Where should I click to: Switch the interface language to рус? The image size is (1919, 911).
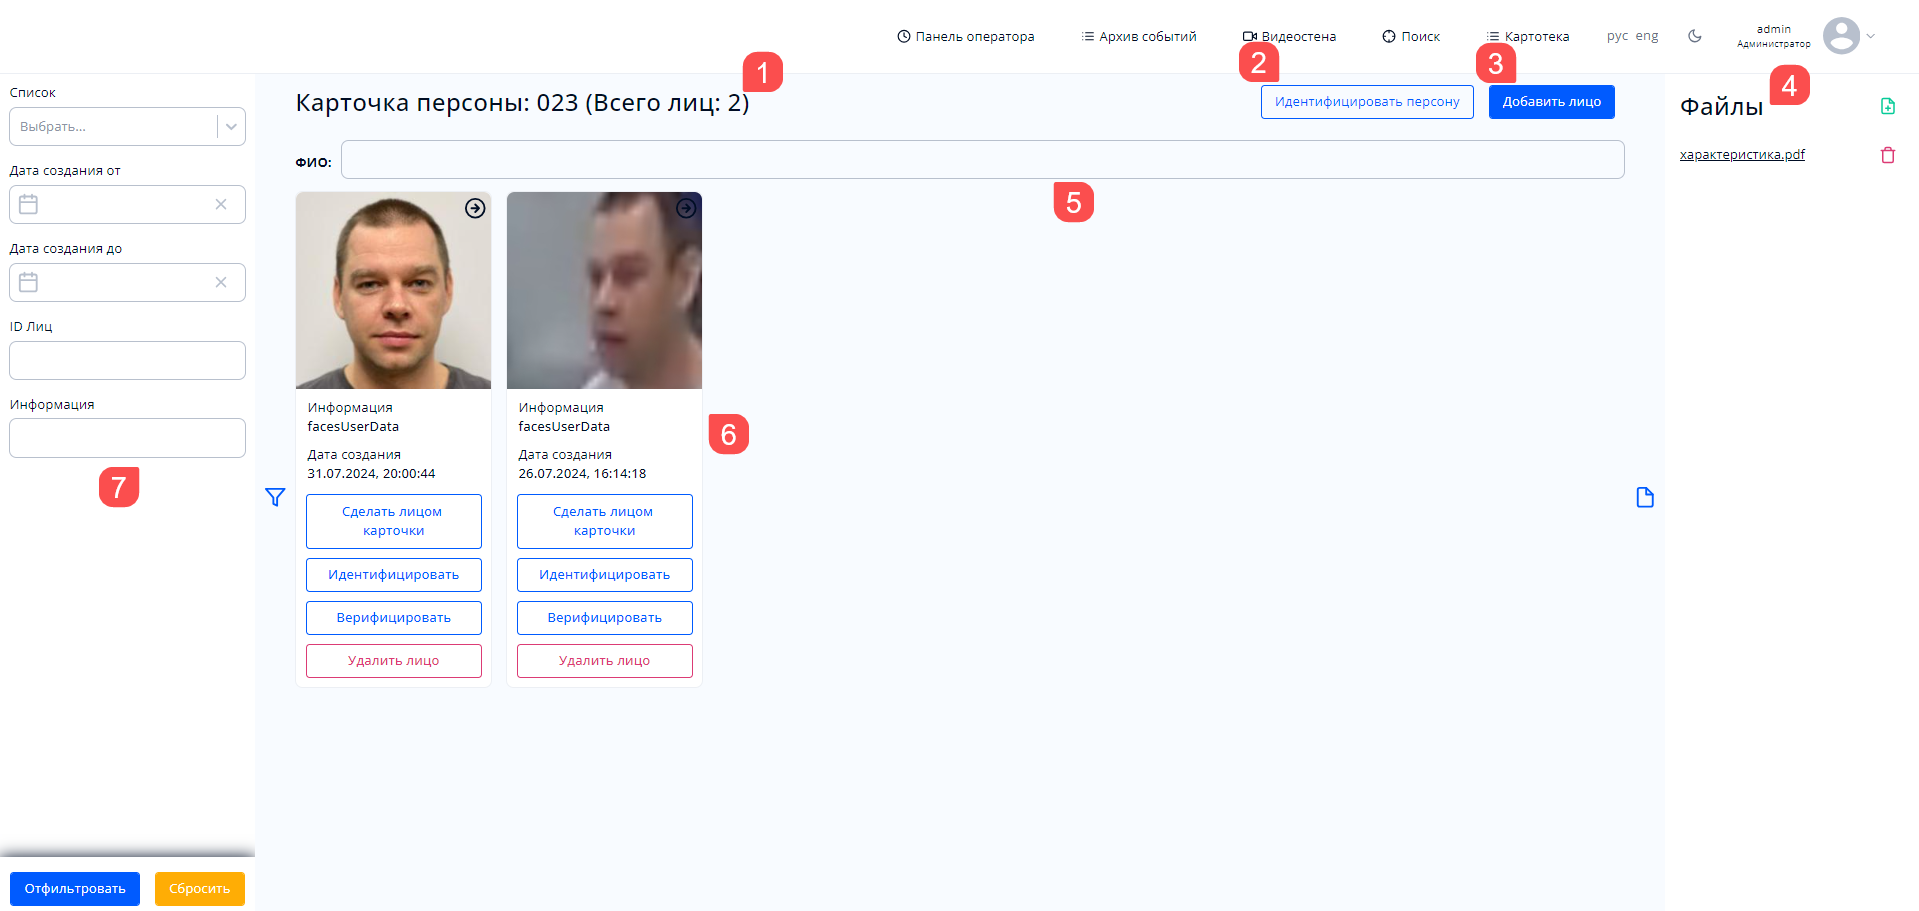coord(1617,36)
